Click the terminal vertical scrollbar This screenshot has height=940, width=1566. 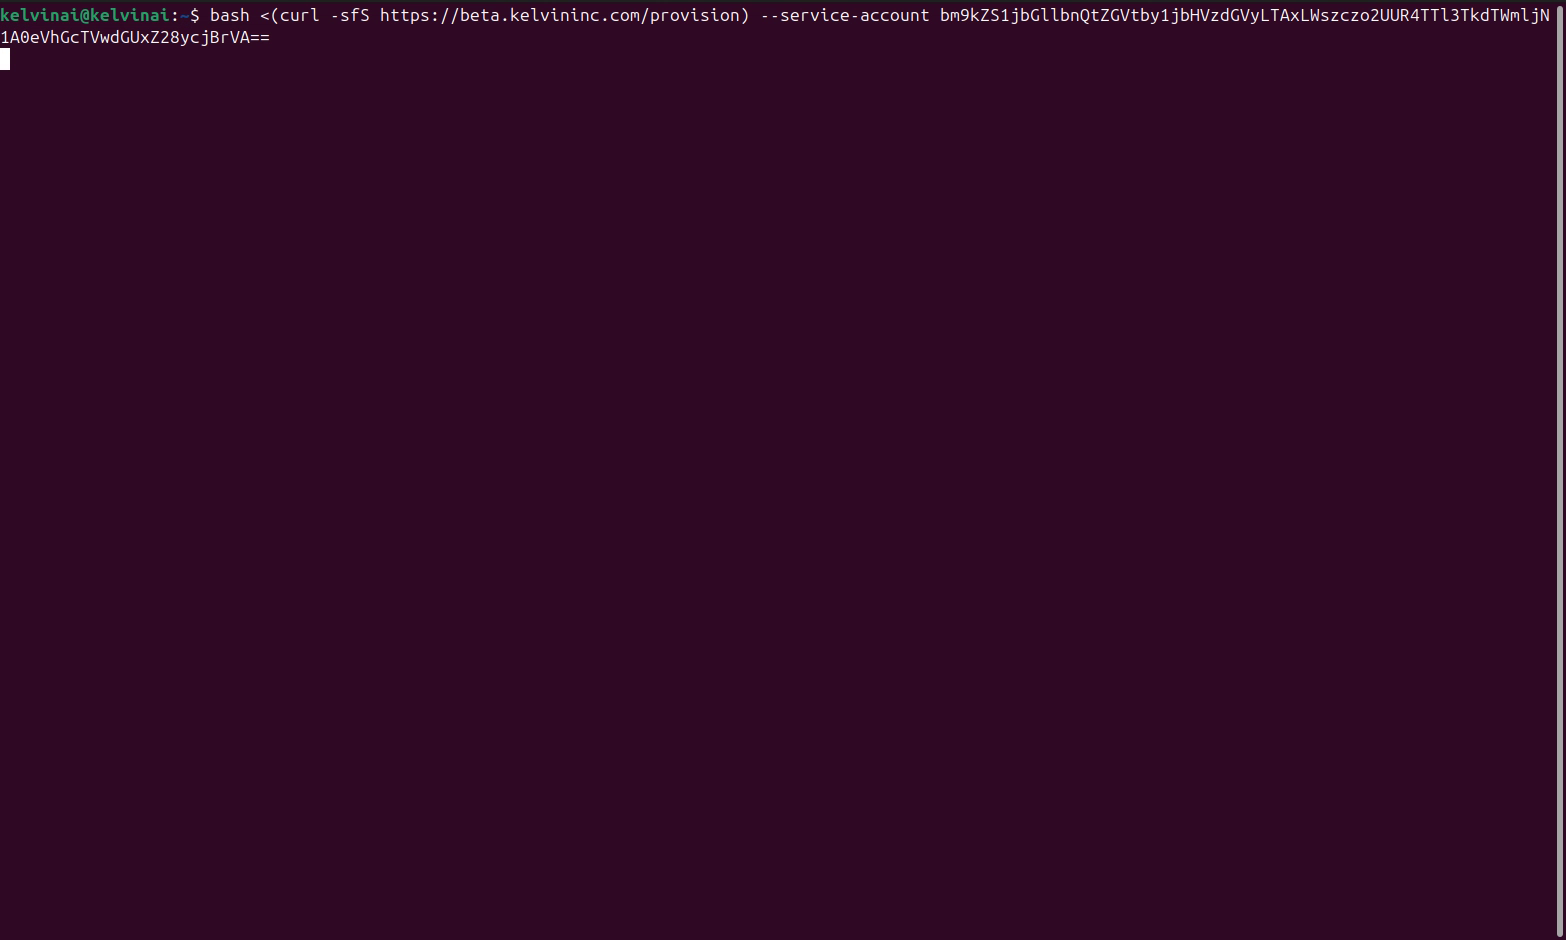tap(1561, 470)
